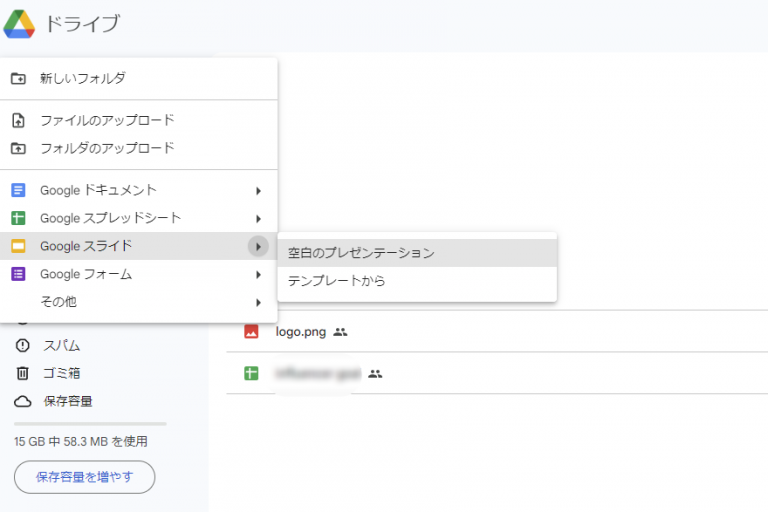Open the 保存容量 storage link
The width and height of the screenshot is (768, 512).
(69, 401)
